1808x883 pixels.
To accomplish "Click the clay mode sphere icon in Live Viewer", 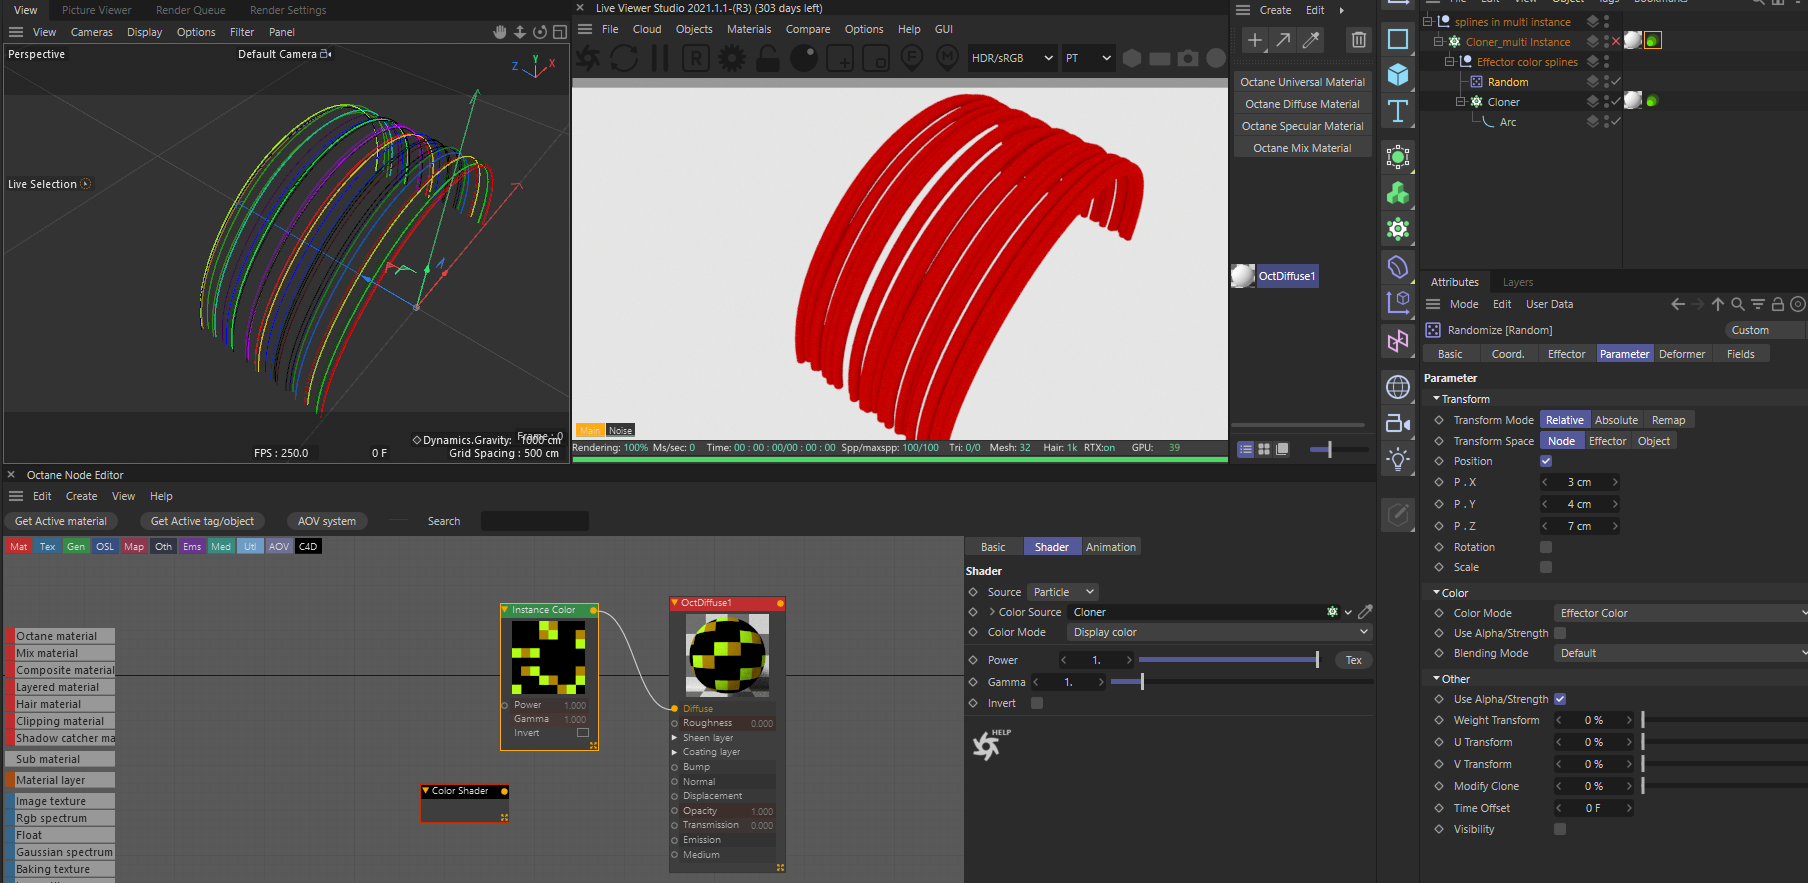I will (804, 58).
